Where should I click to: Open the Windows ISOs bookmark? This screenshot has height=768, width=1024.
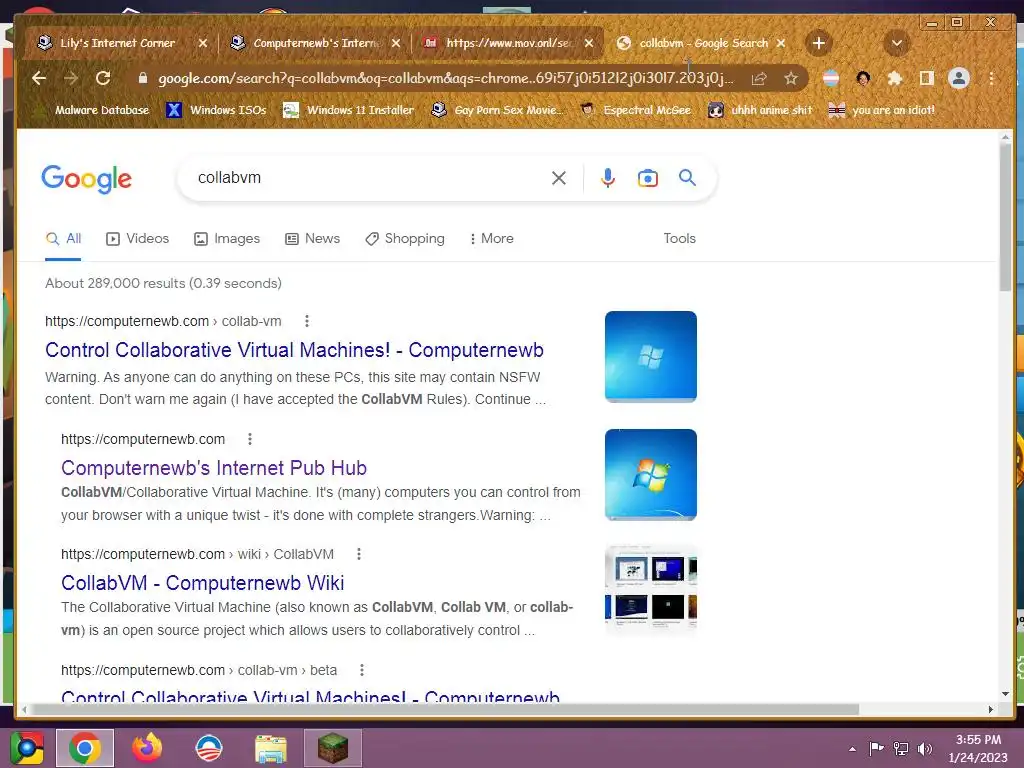tap(216, 110)
